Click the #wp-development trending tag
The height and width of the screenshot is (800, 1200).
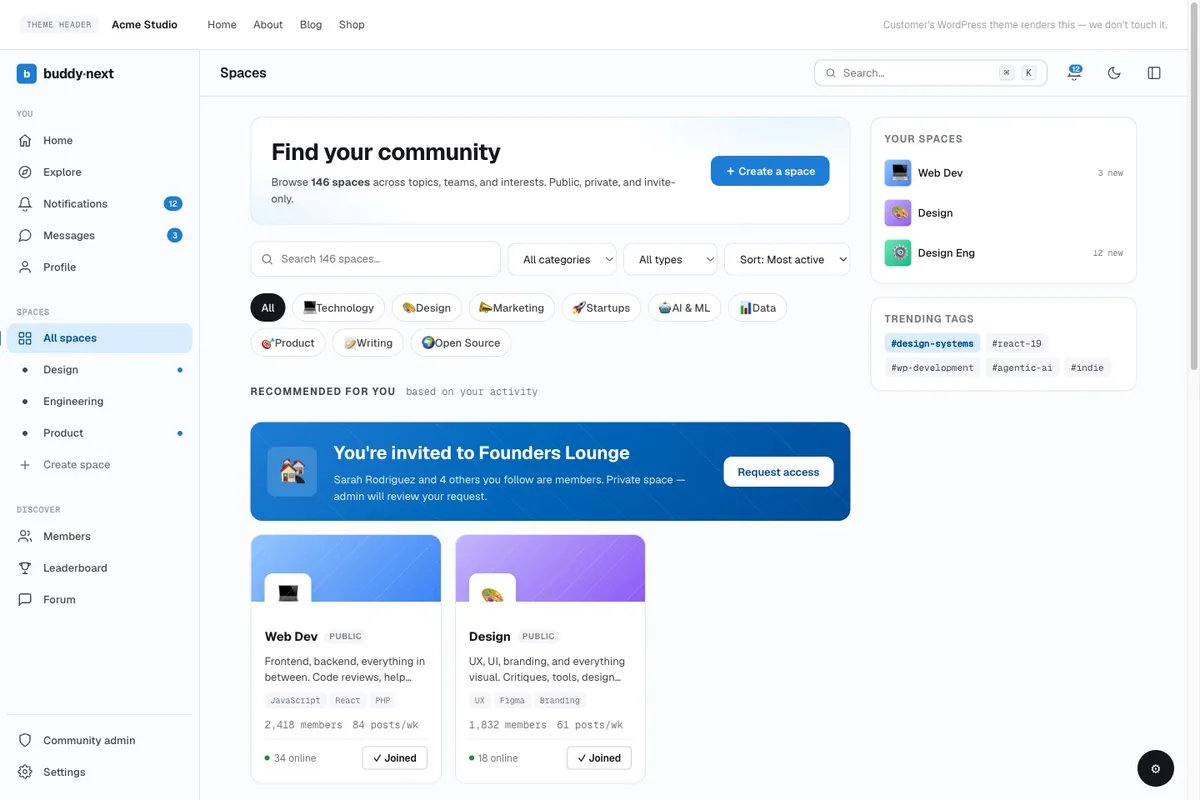(932, 368)
